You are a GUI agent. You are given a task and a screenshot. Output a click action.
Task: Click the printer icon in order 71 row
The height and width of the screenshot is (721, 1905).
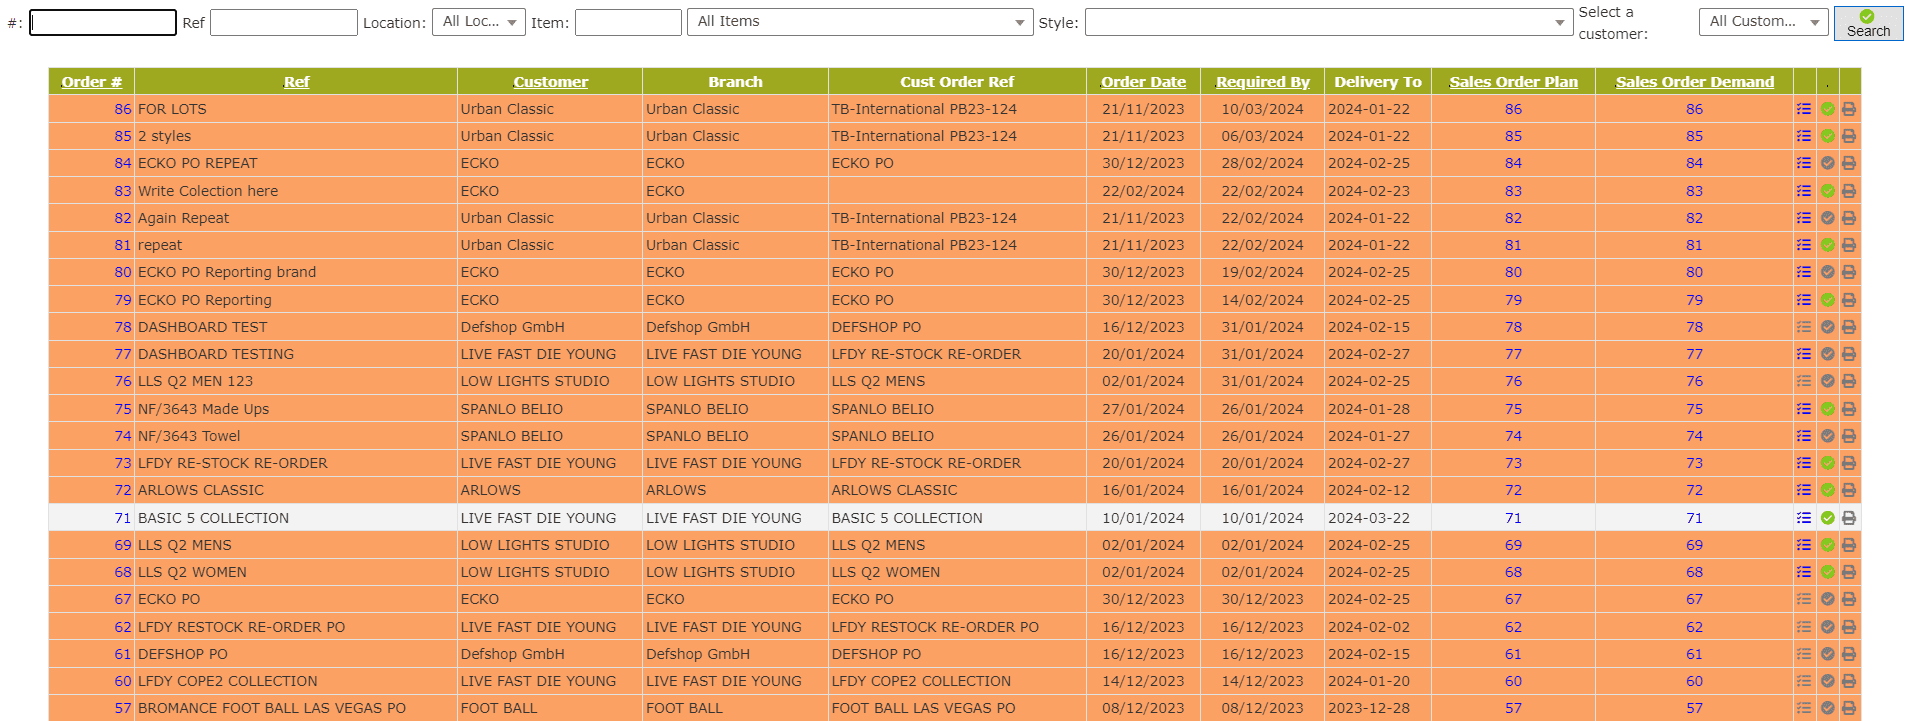click(x=1849, y=518)
